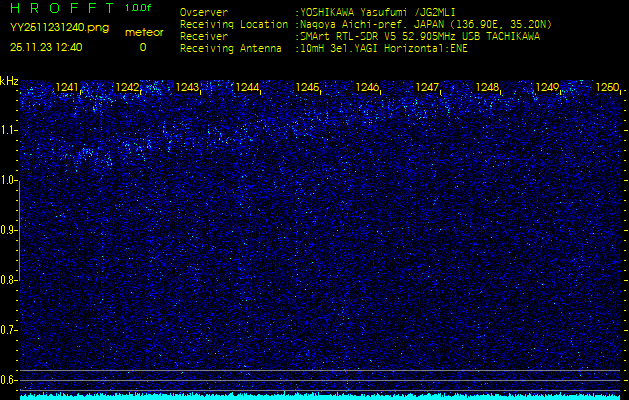The image size is (629, 400).
Task: Select the 26.11.23 12:40 timestamp
Action: click(46, 47)
